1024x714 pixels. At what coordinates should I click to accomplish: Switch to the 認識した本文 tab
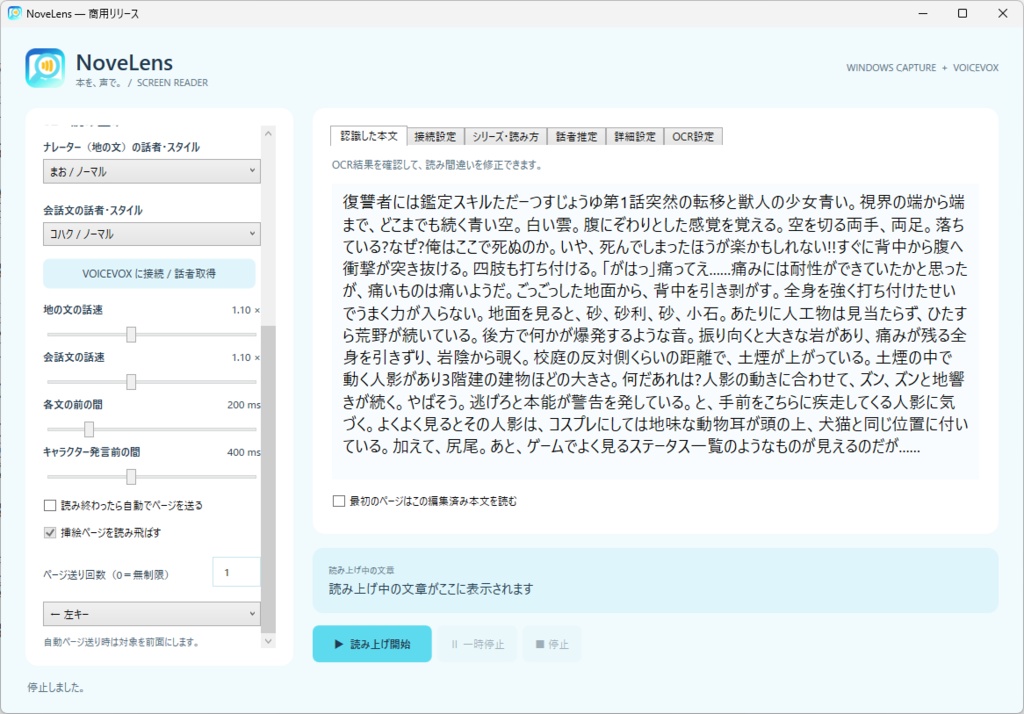pos(369,136)
